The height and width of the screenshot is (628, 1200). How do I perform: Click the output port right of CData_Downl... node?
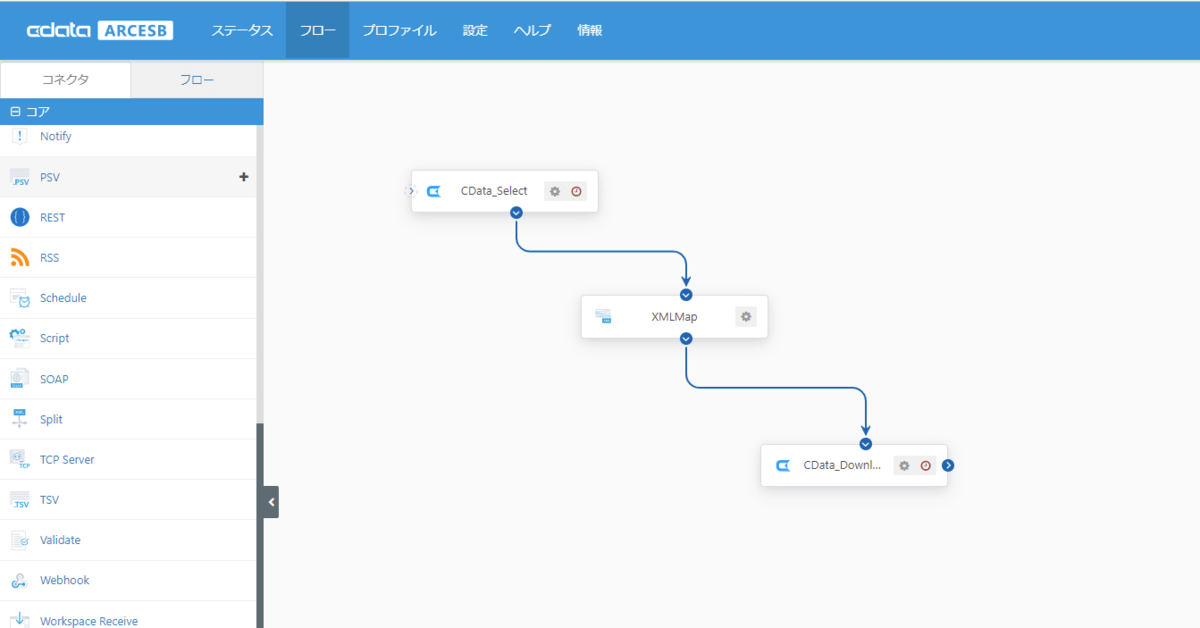(x=948, y=465)
